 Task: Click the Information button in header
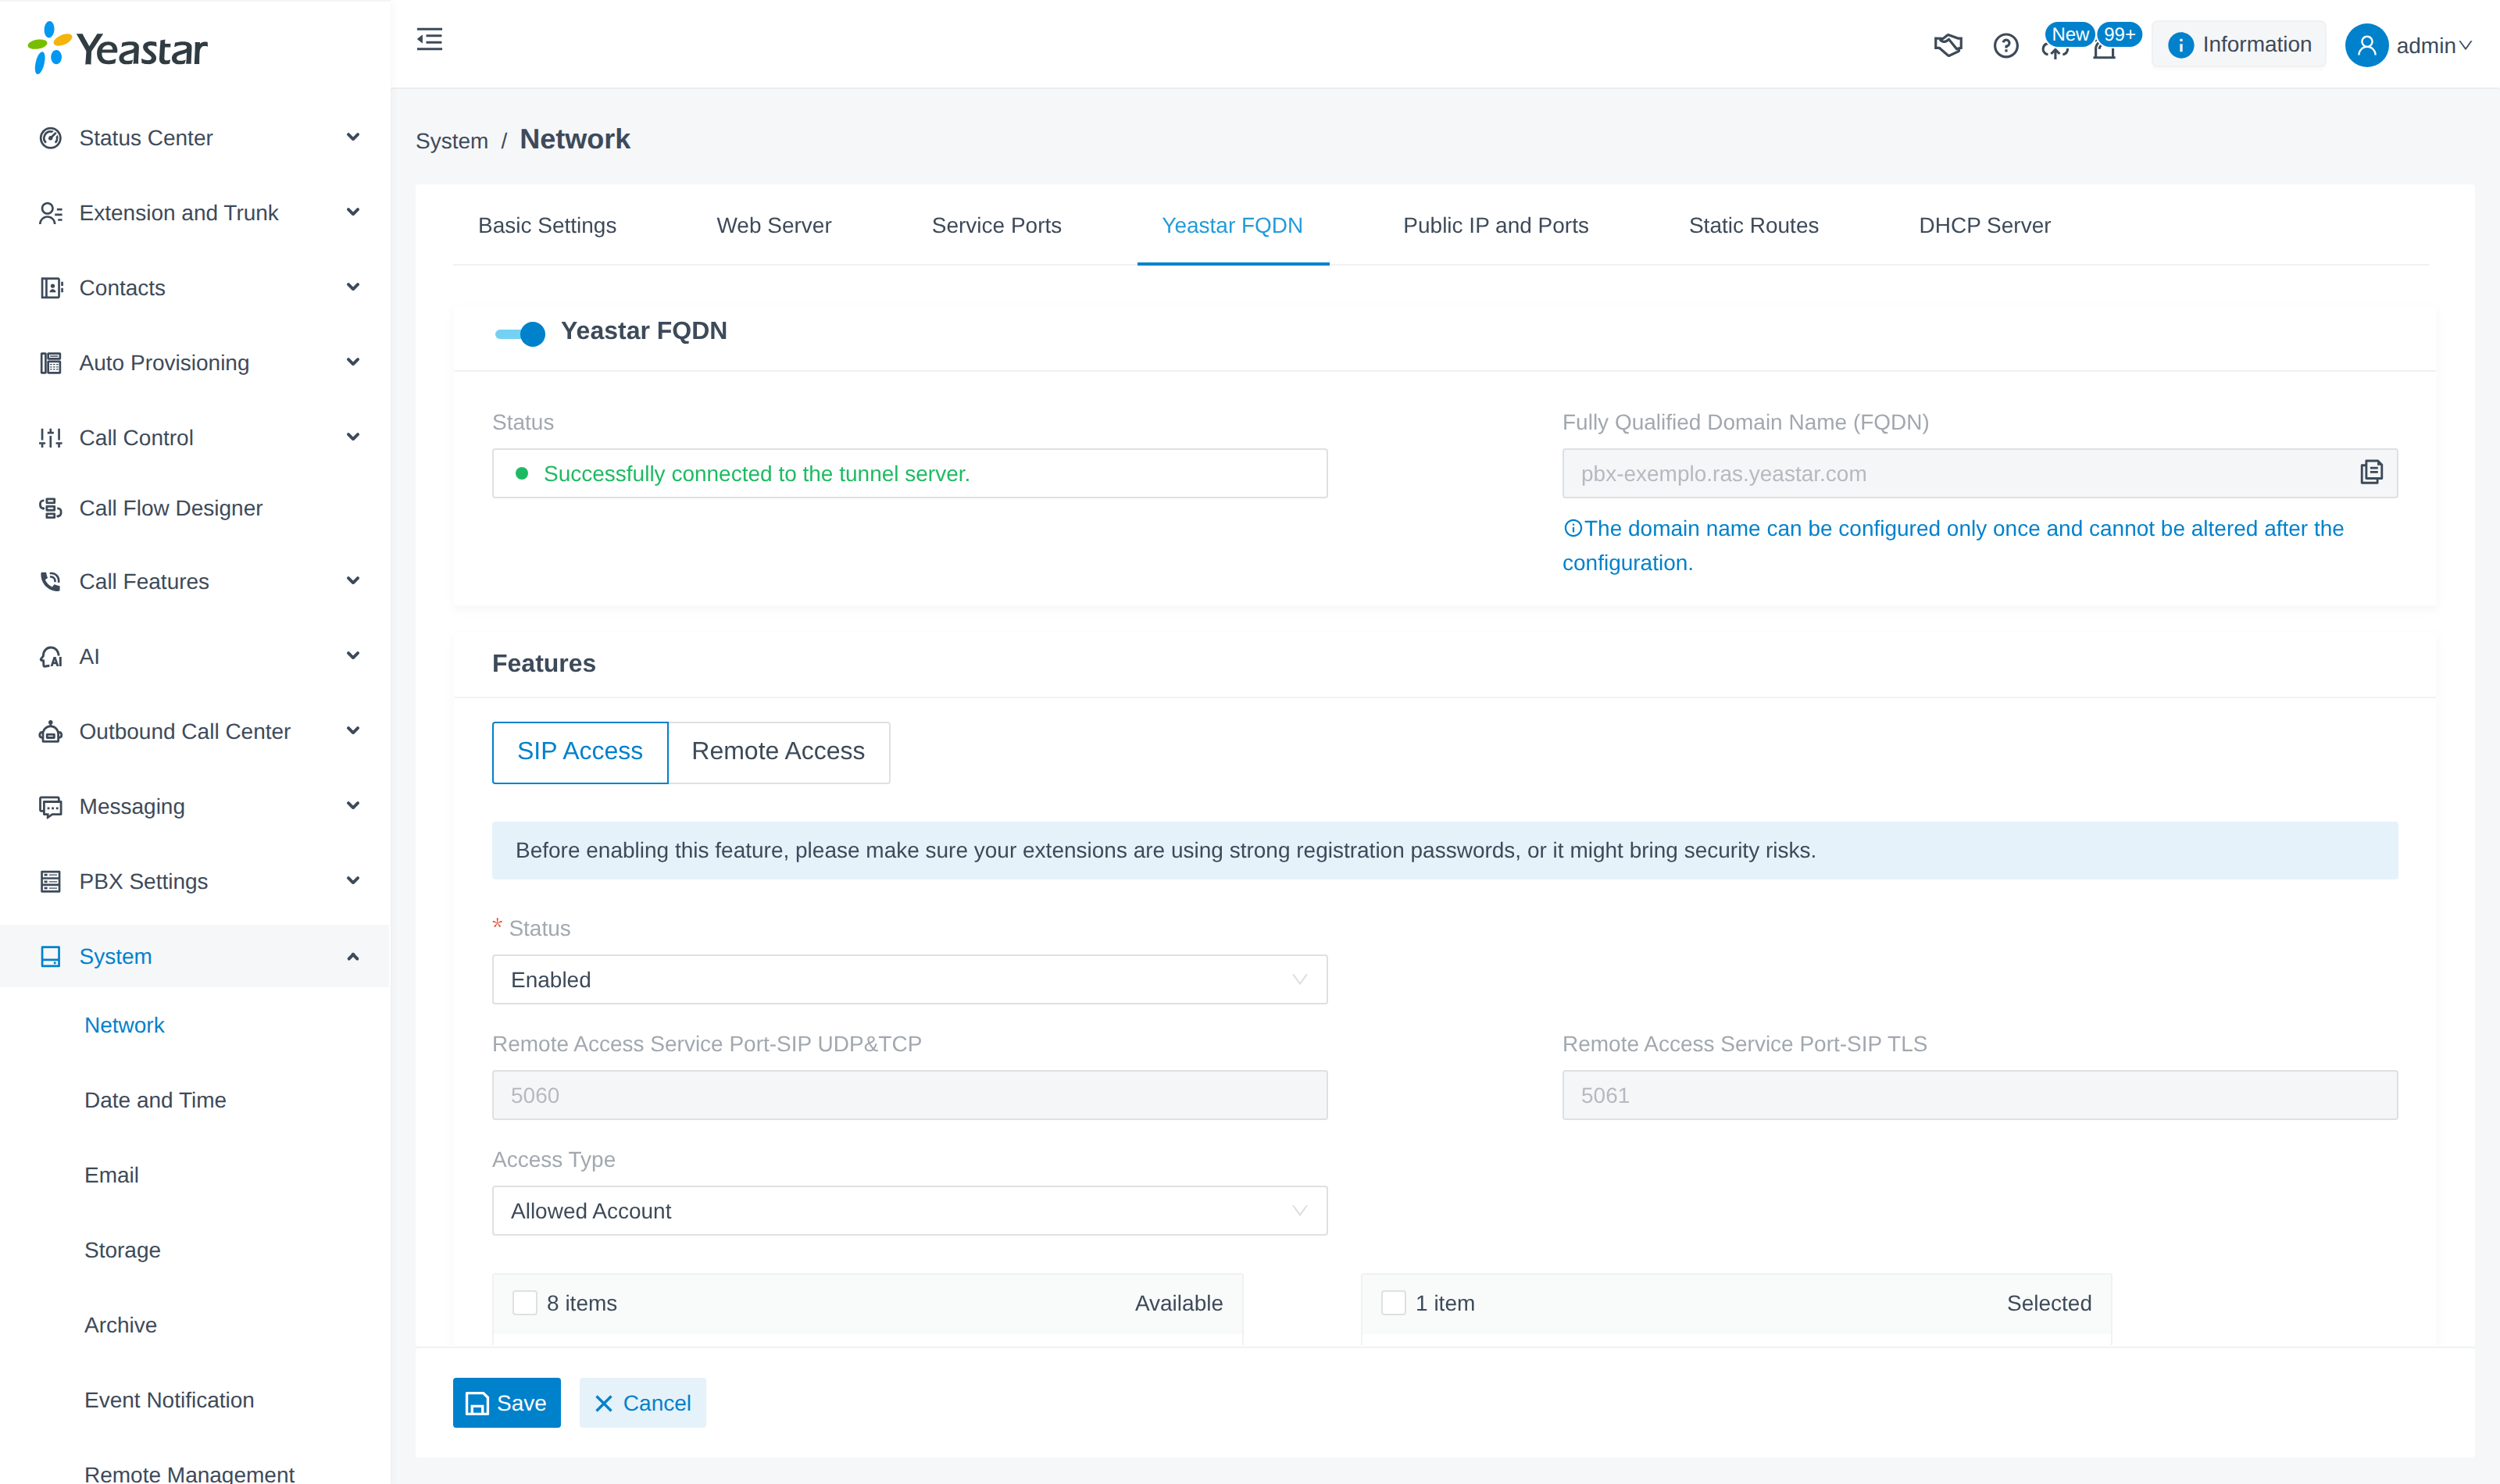pyautogui.click(x=2238, y=45)
